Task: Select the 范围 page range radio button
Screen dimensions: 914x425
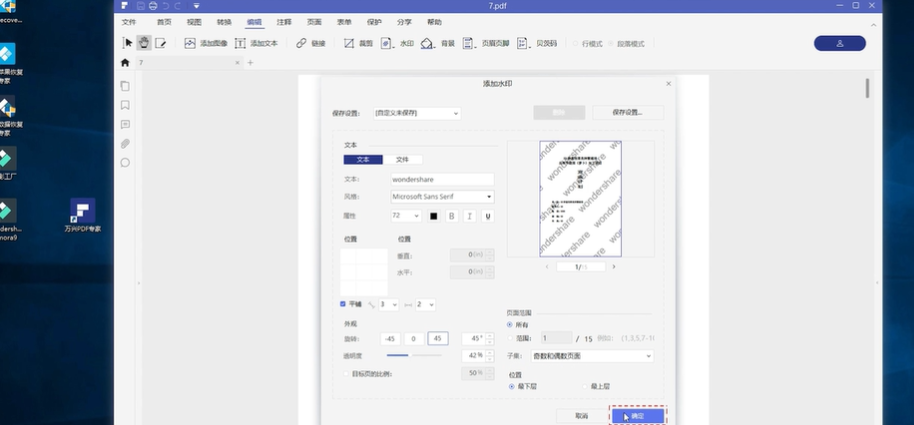Action: tap(510, 338)
